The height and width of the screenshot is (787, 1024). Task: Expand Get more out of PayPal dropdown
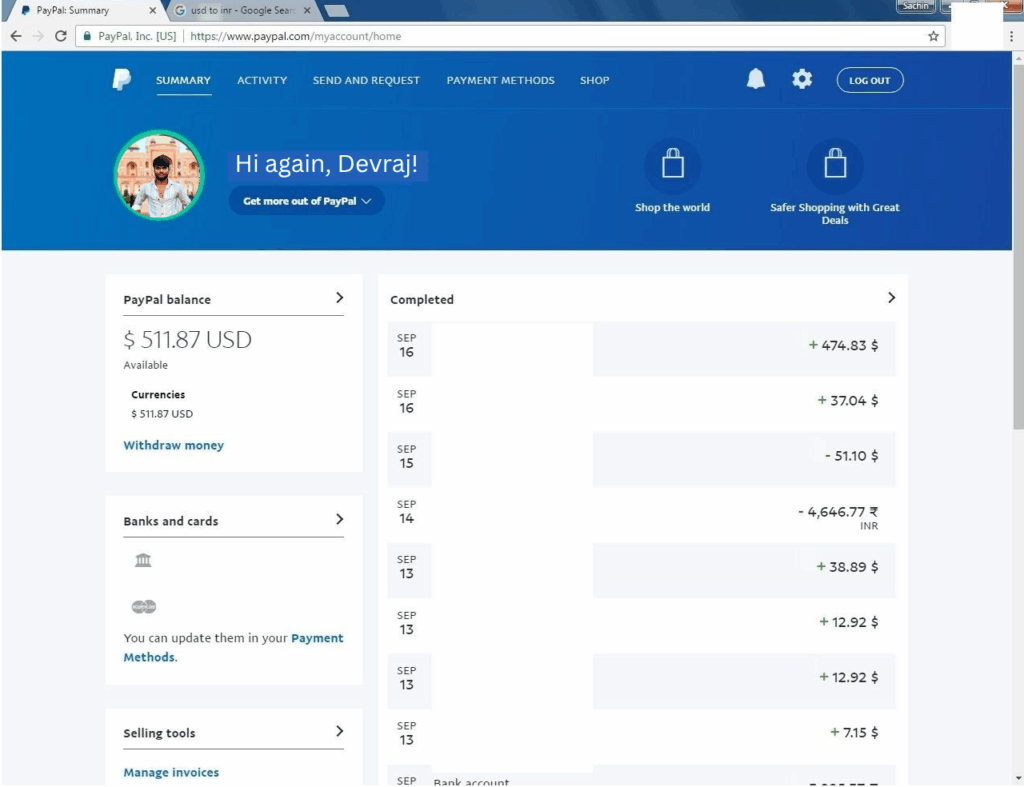click(306, 201)
